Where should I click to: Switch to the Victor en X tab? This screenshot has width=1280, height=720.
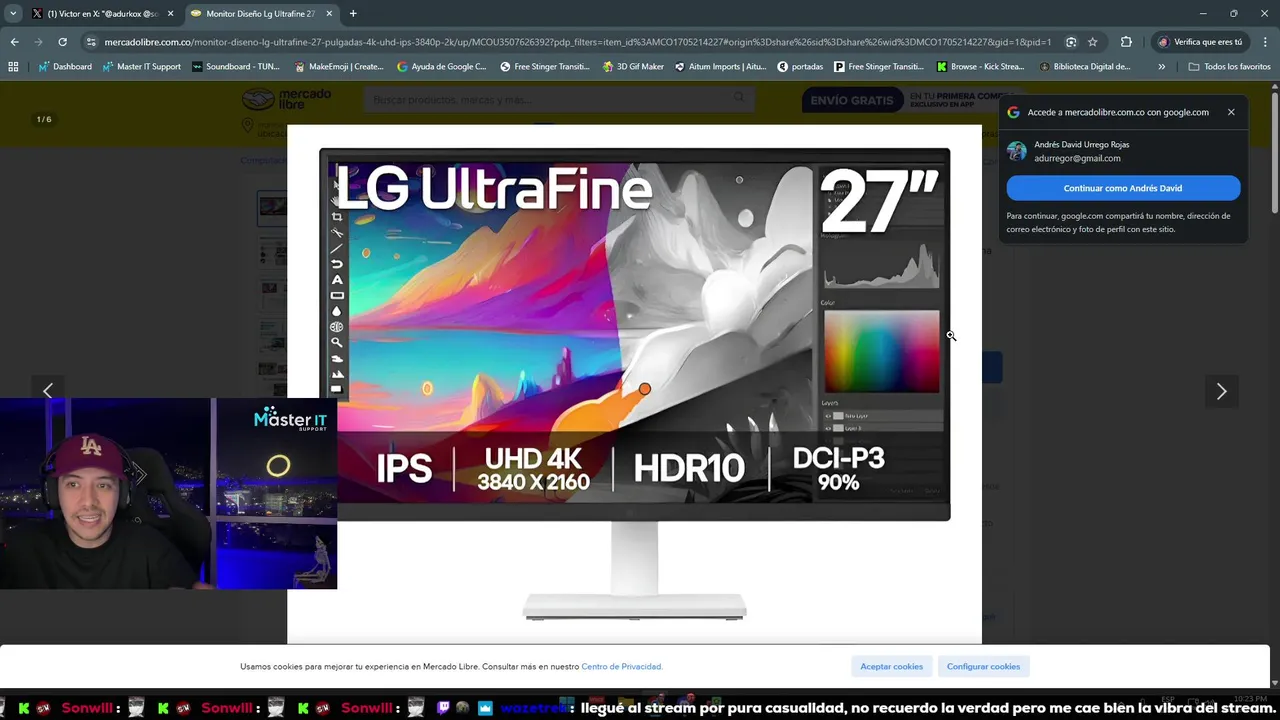[x=103, y=14]
